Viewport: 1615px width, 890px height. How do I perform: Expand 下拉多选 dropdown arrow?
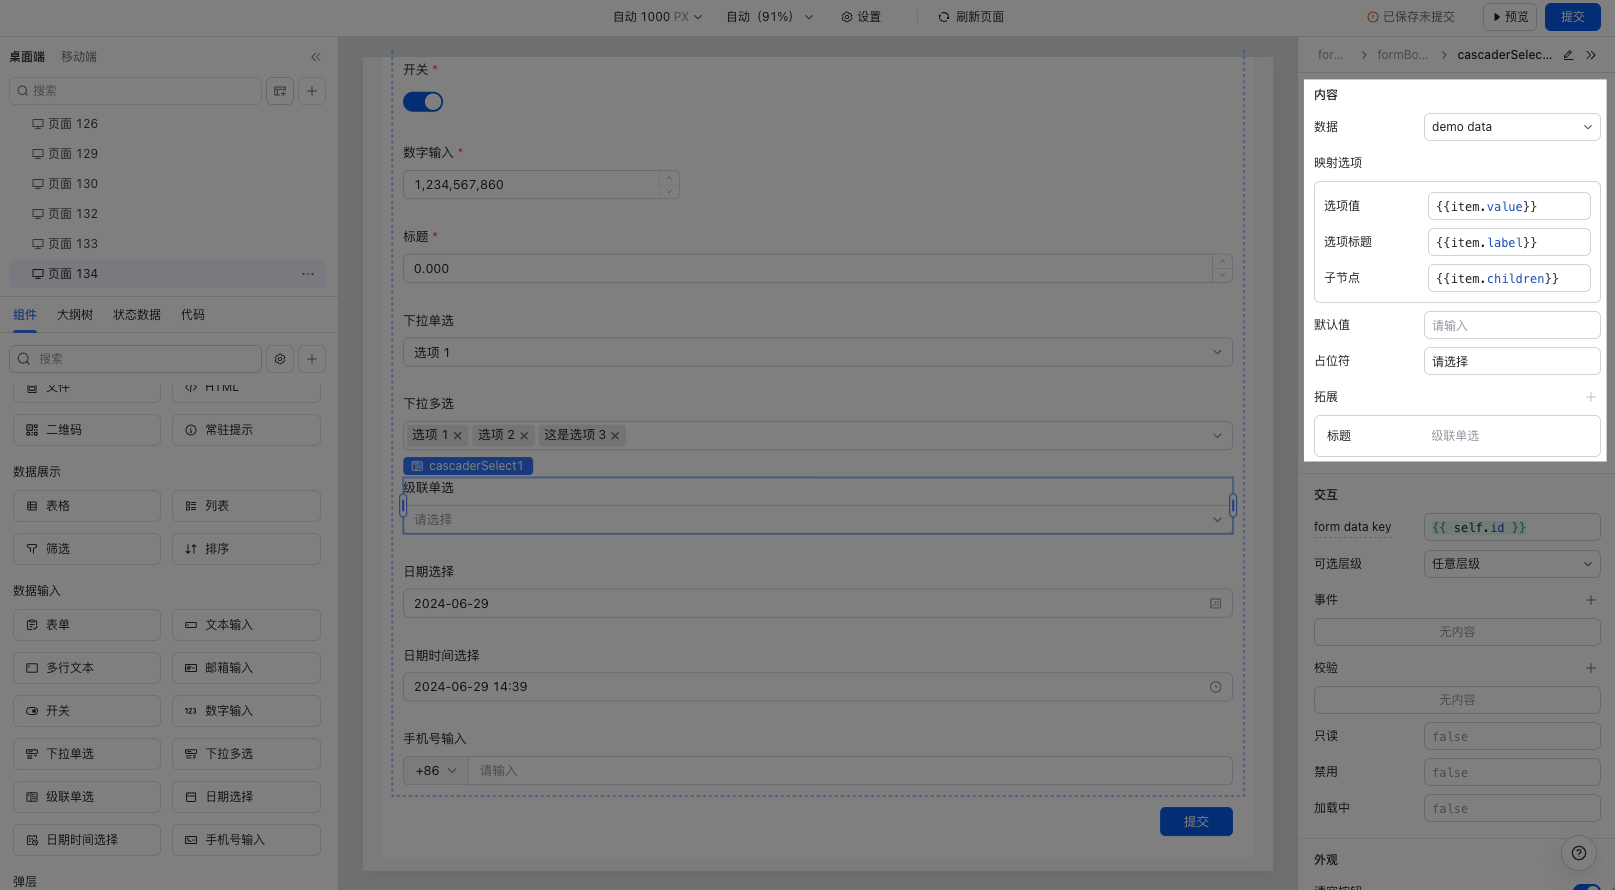[1217, 436]
